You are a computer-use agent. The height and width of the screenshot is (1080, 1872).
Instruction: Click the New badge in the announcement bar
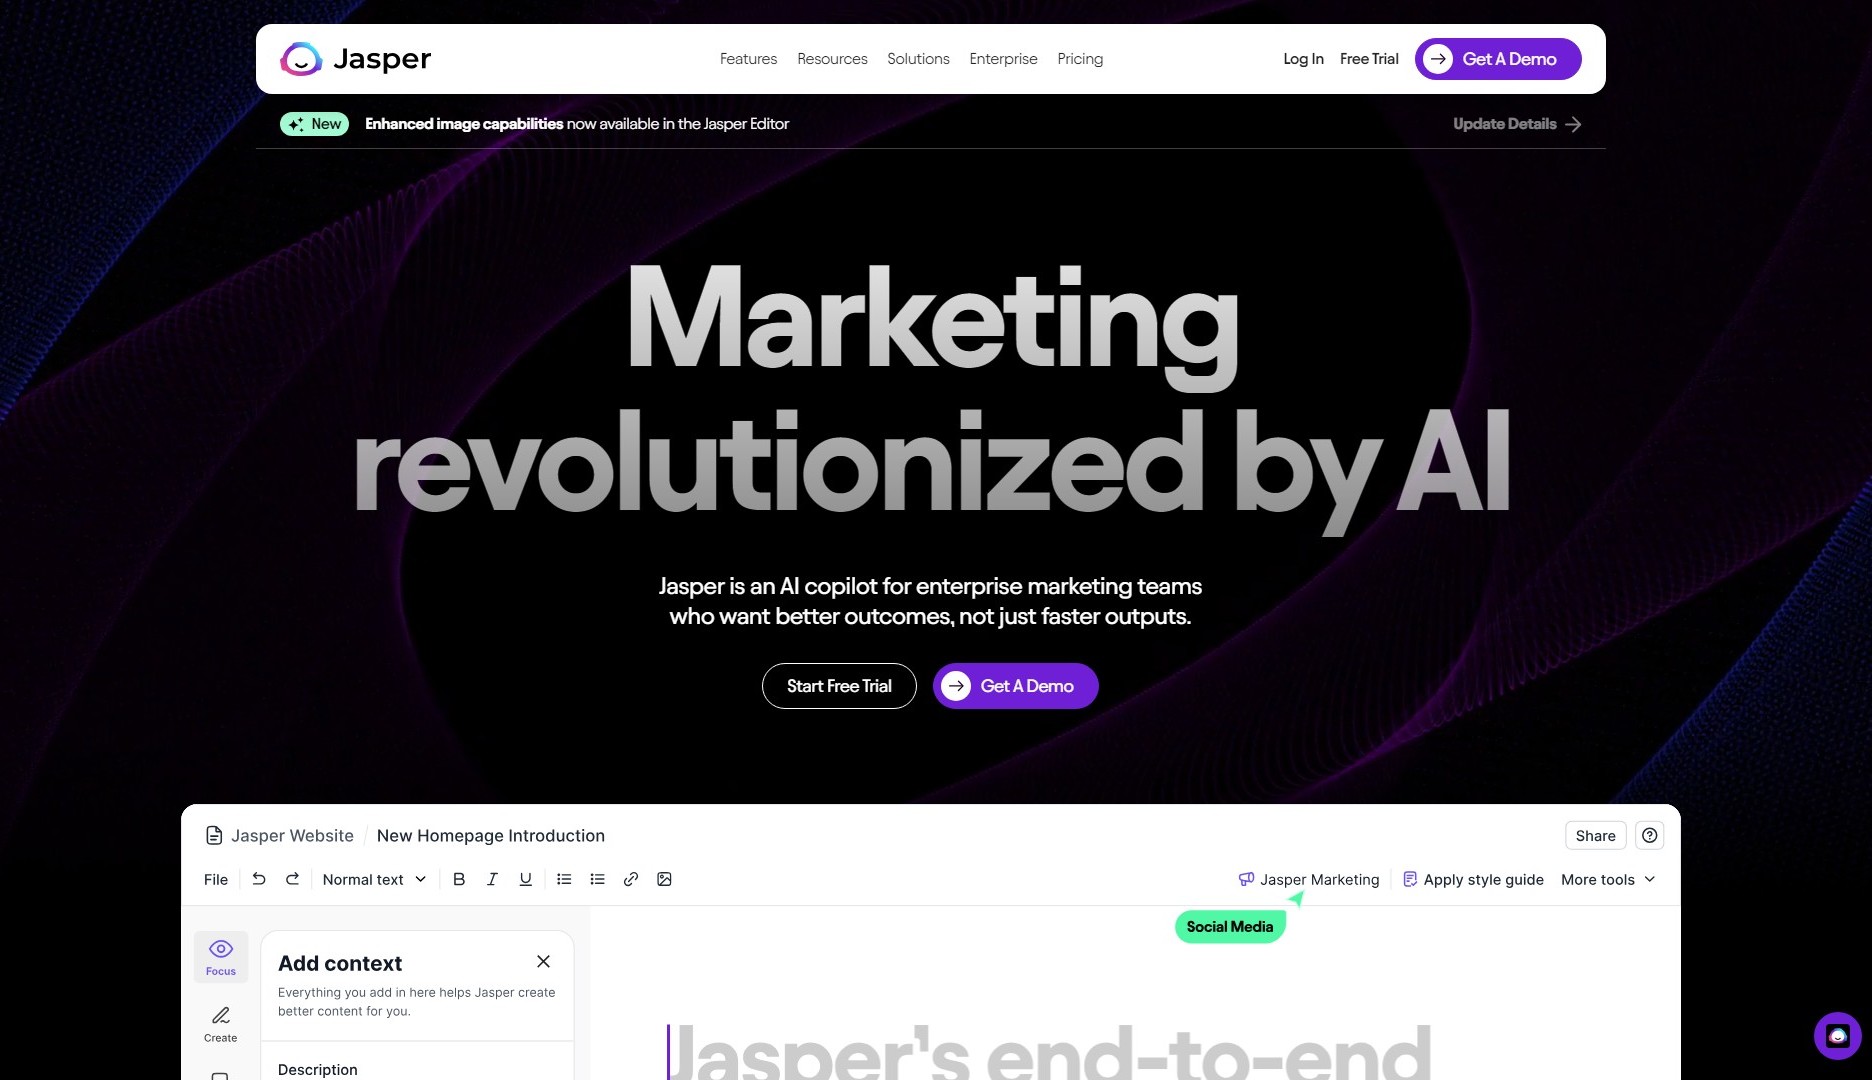pos(314,124)
